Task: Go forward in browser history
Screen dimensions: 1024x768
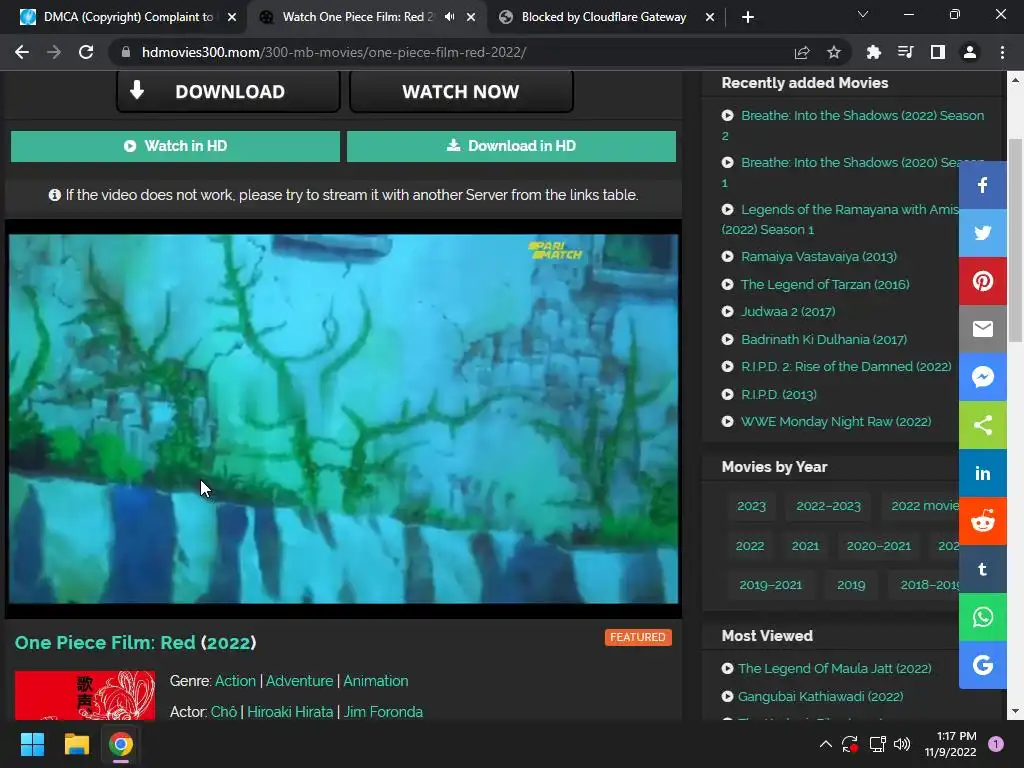Action: pyautogui.click(x=54, y=52)
